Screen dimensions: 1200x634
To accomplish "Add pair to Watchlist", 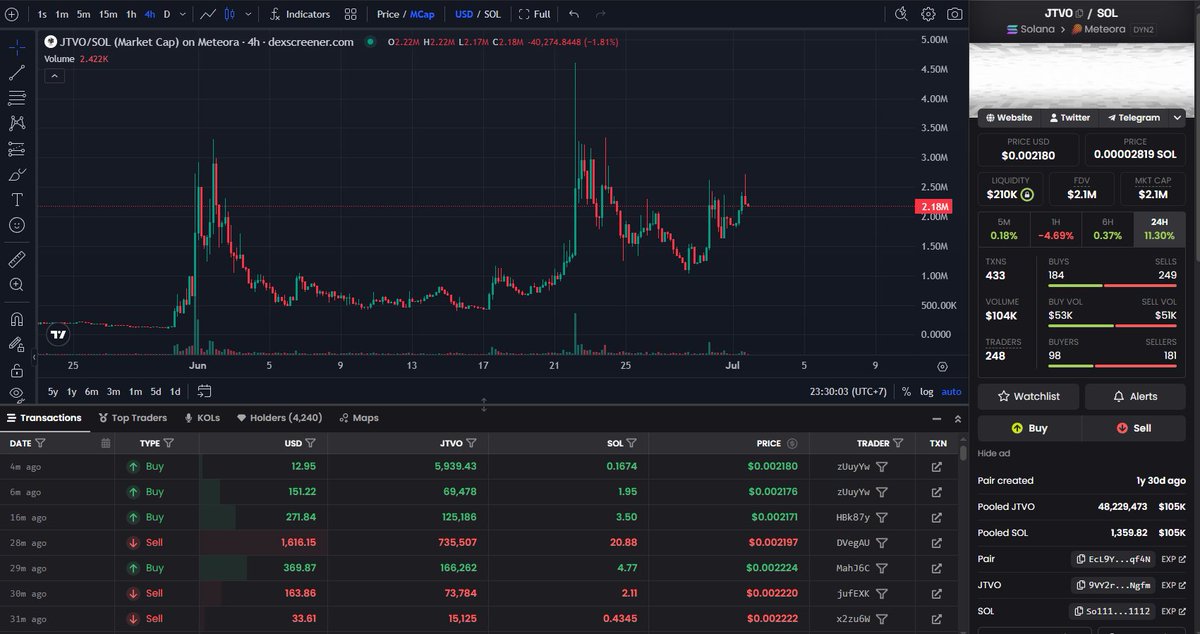I will tap(1029, 397).
